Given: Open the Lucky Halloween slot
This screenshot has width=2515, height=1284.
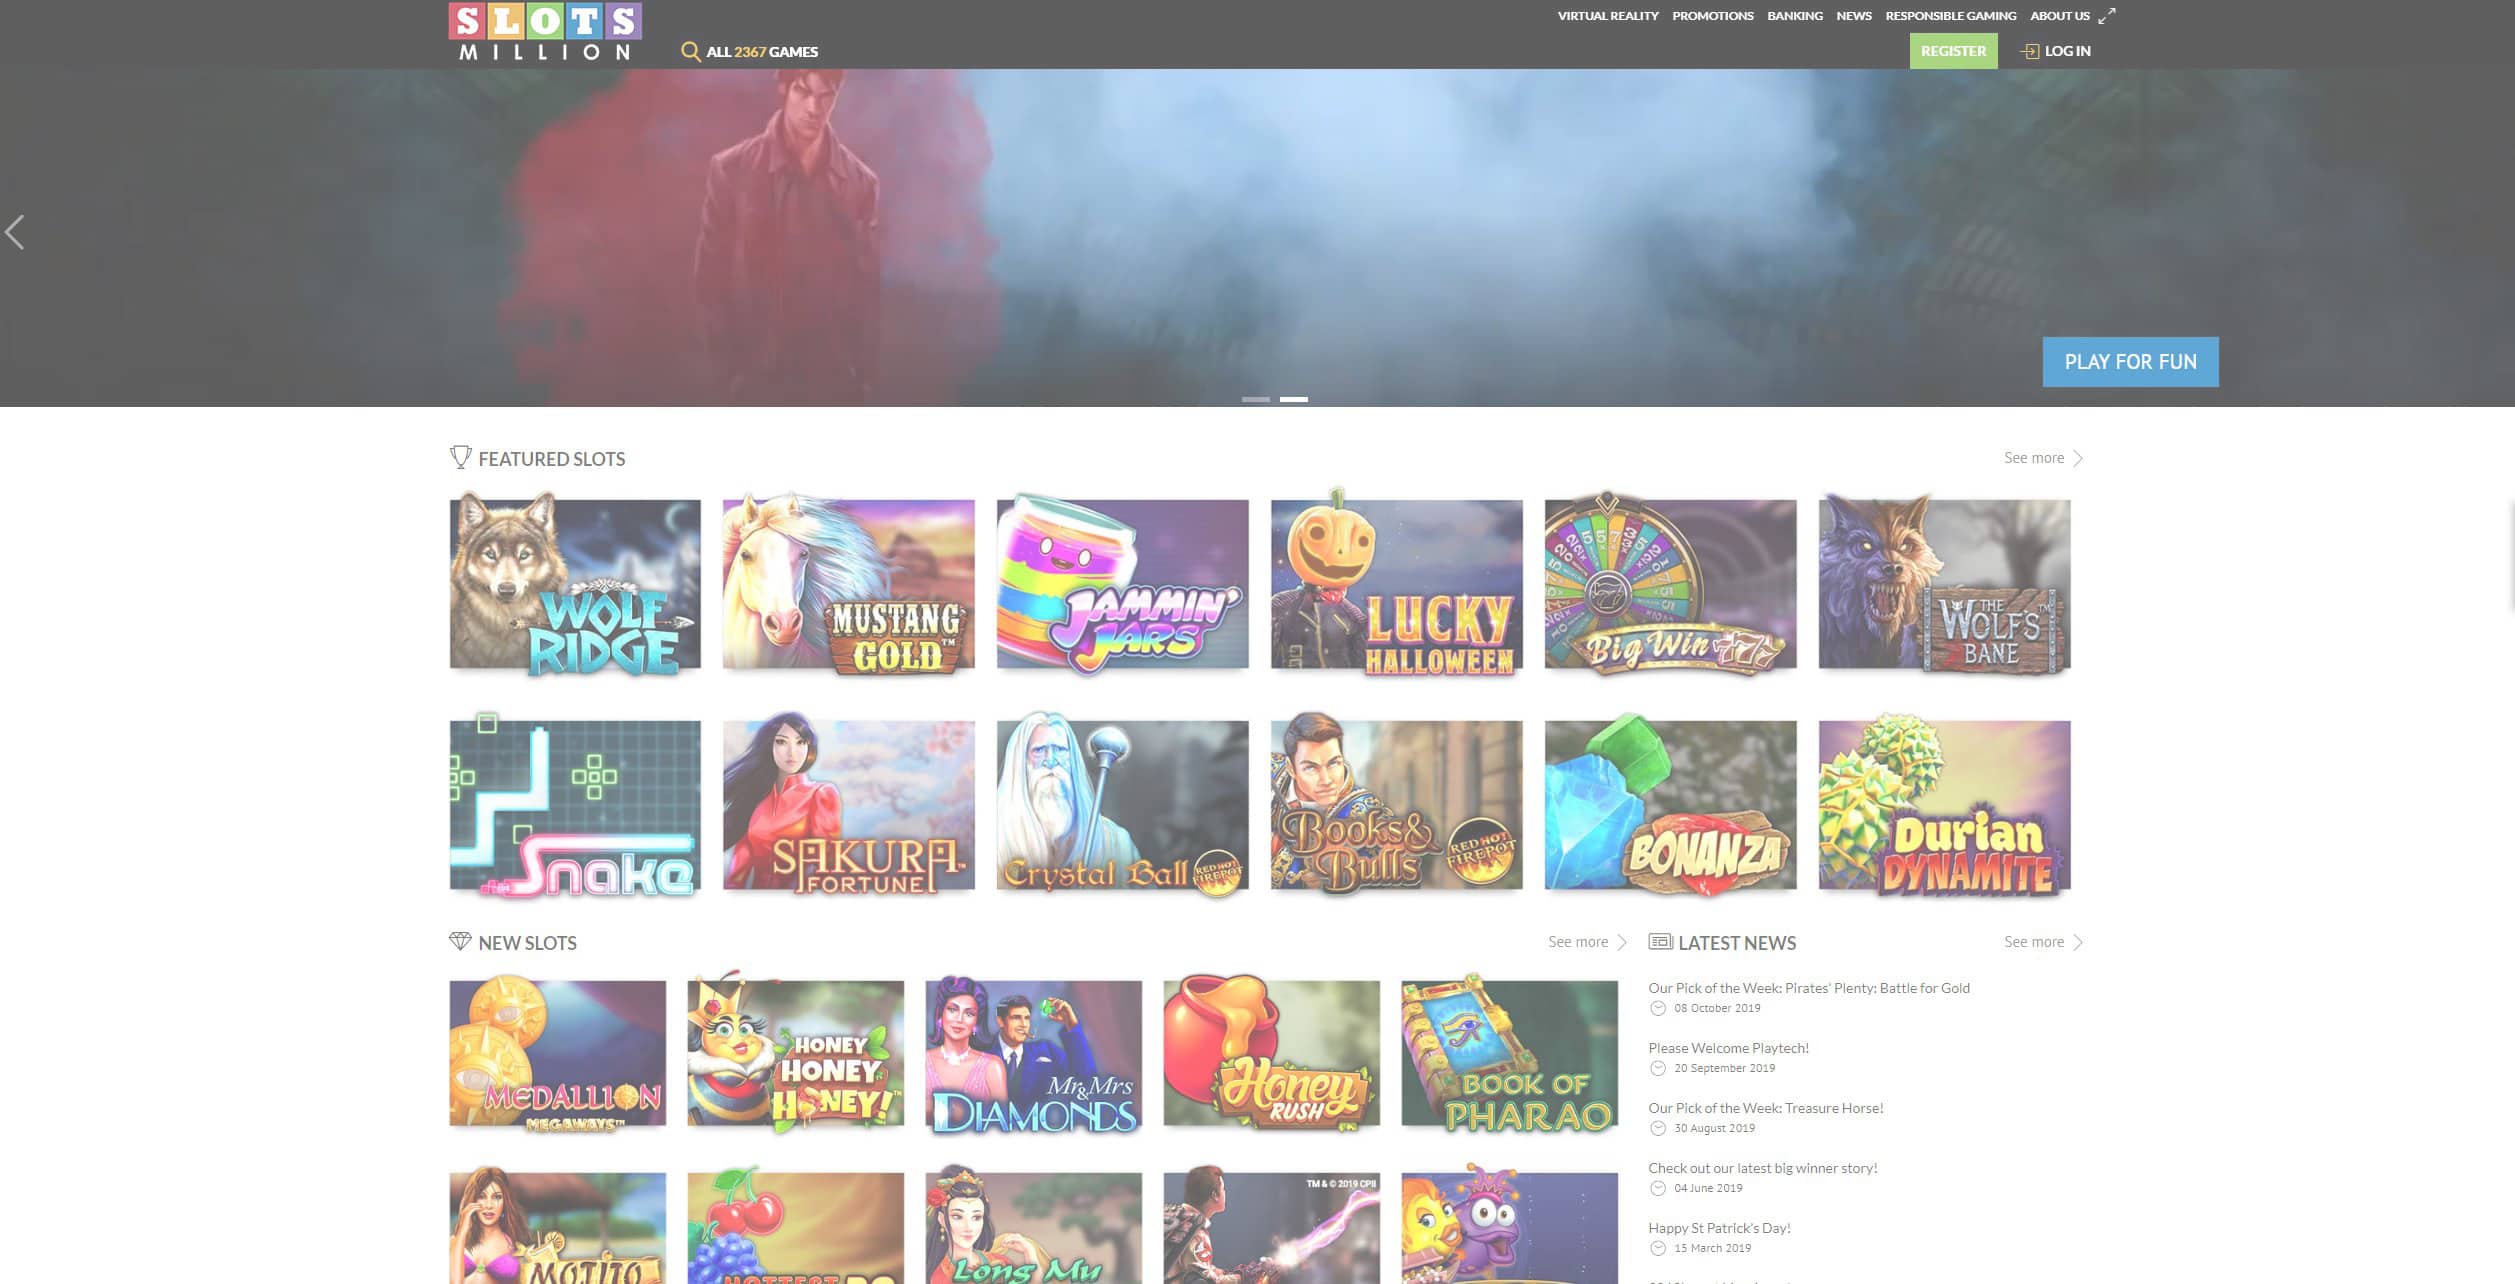Looking at the screenshot, I should 1397,584.
